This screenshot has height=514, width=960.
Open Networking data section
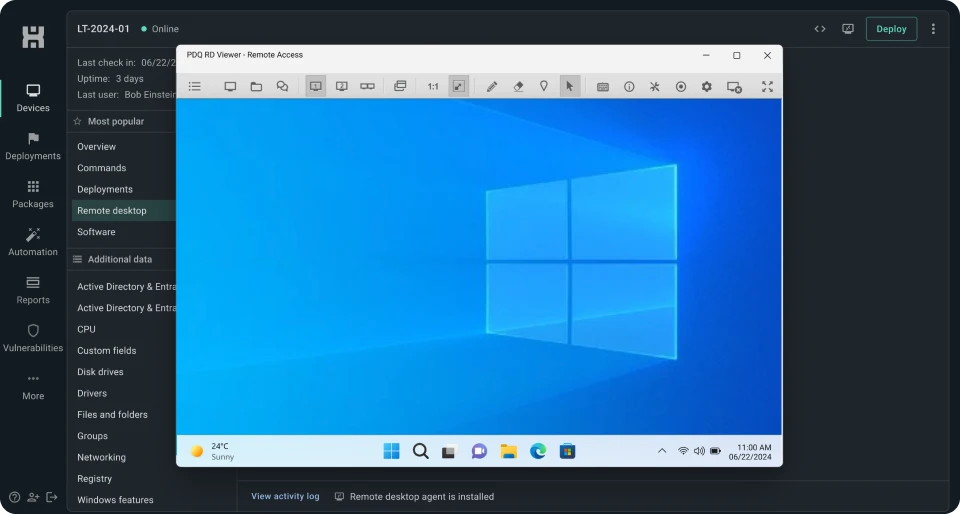[x=101, y=457]
